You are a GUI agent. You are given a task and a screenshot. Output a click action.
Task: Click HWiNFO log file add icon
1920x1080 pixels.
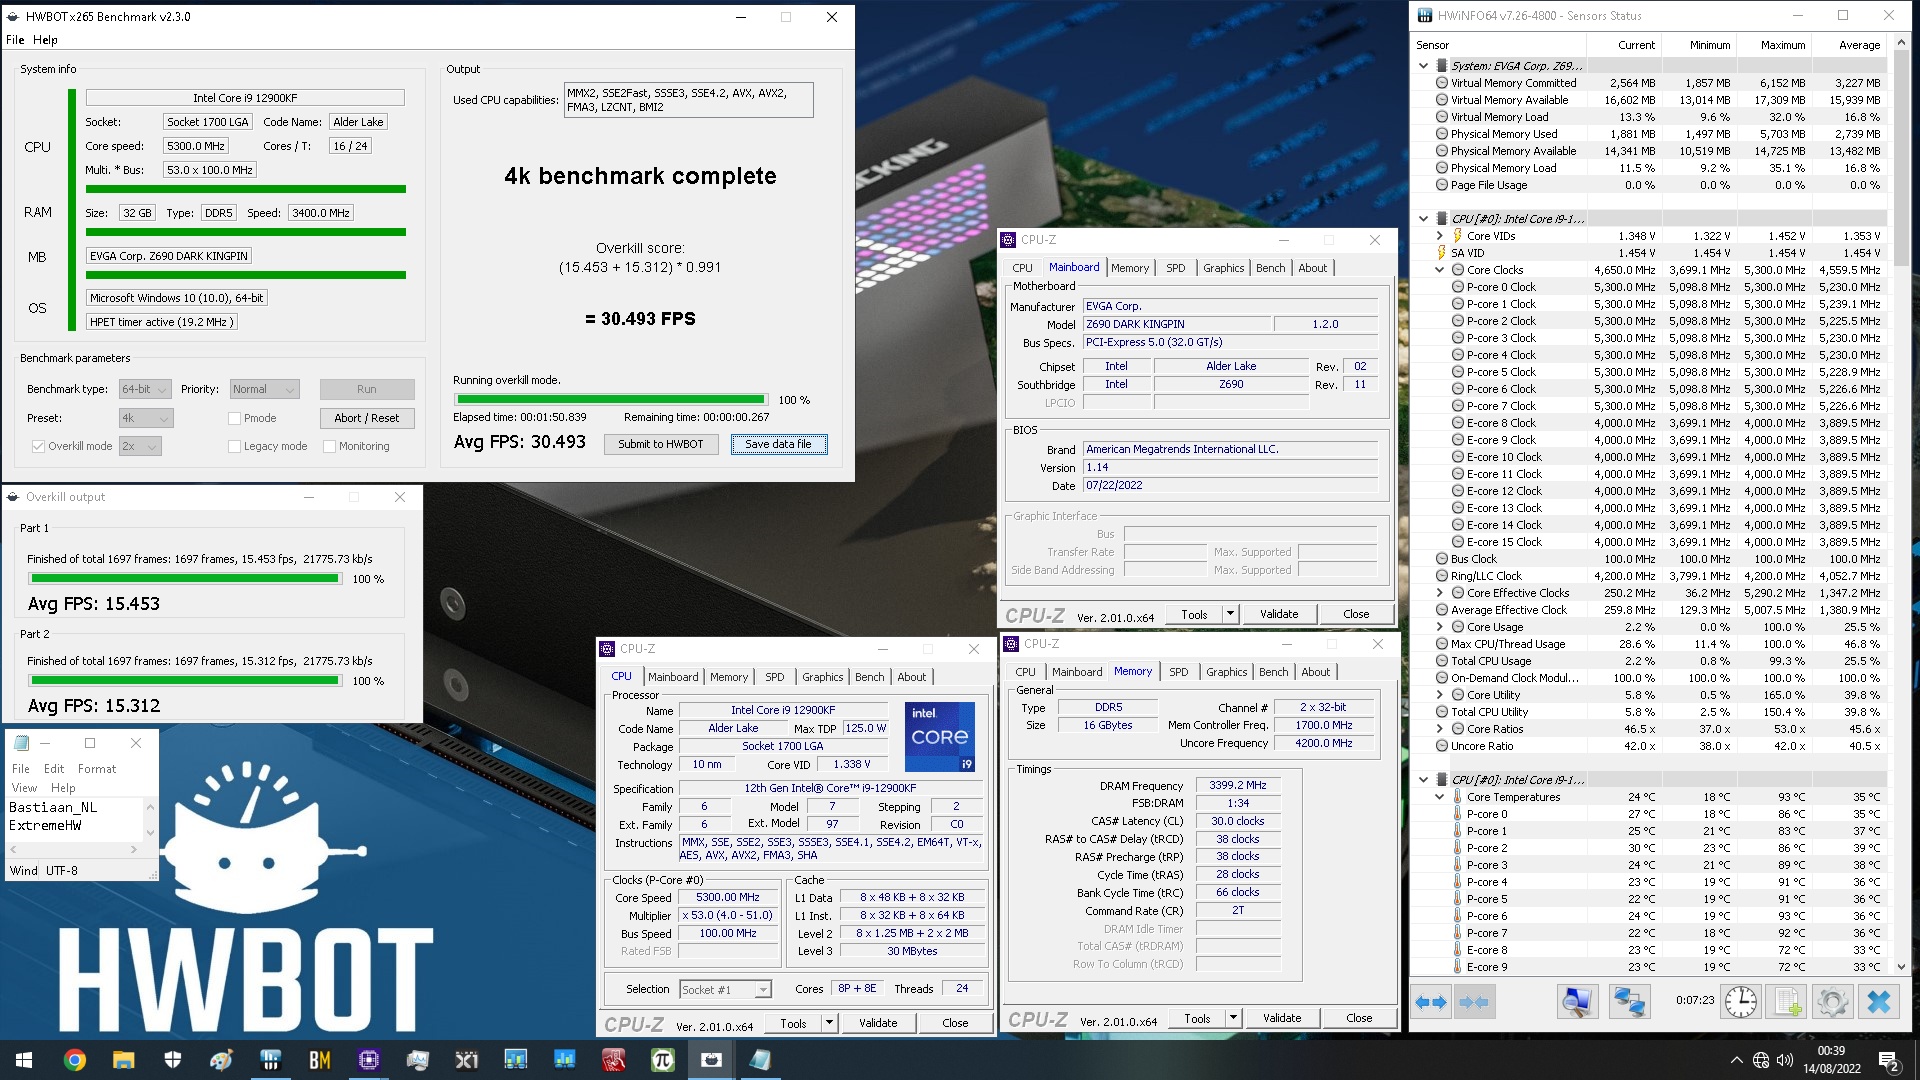(x=1787, y=1002)
